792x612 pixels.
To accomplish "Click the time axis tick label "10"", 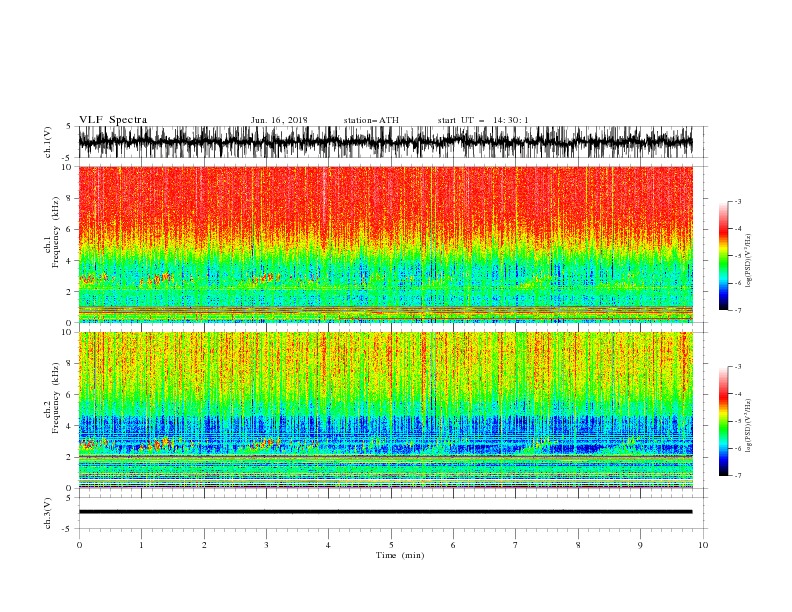I will click(x=703, y=545).
